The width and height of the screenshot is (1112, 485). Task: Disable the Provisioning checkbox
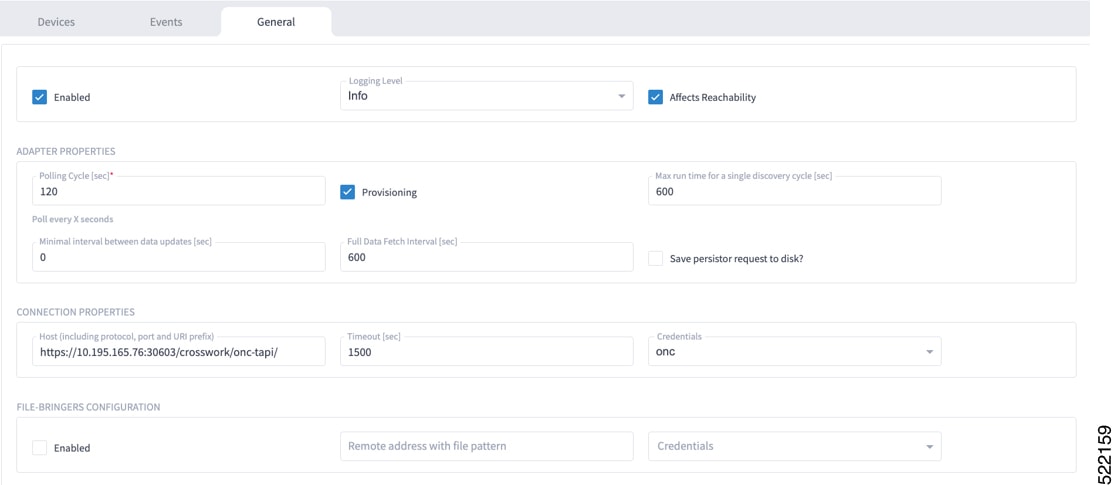click(348, 192)
